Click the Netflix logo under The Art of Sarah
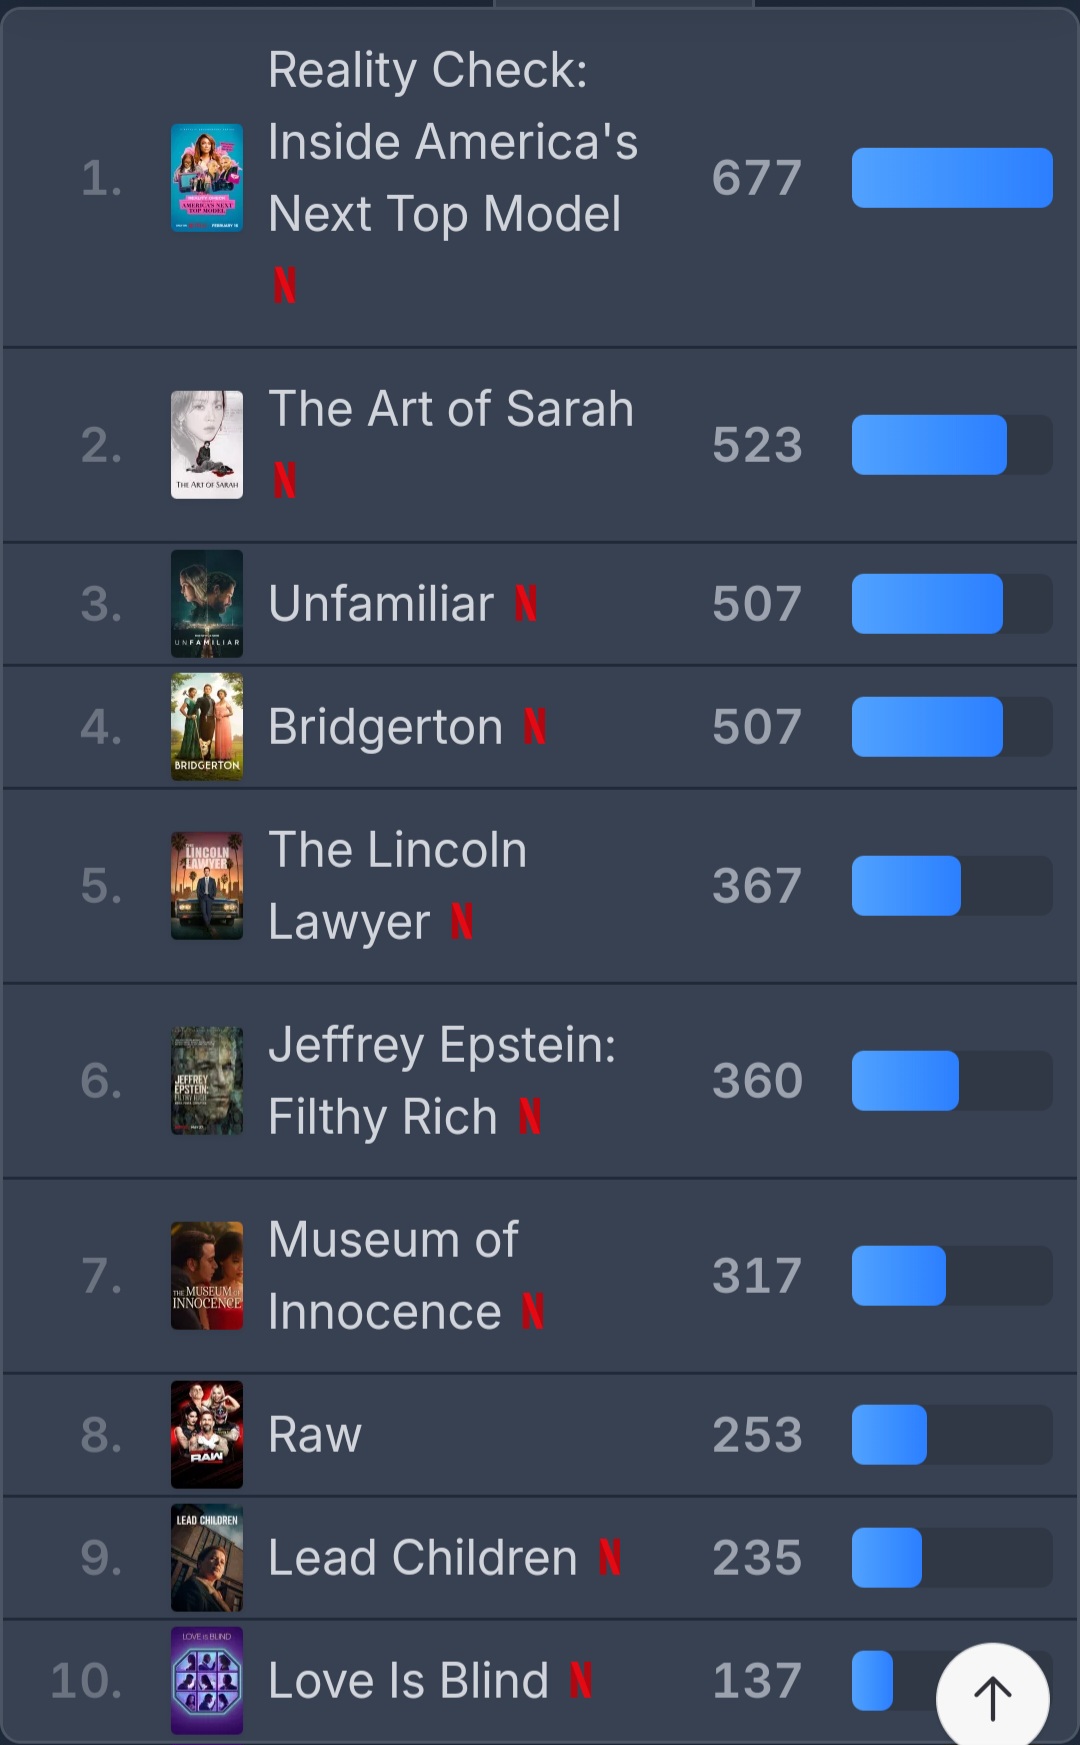1080x1745 pixels. [x=285, y=480]
